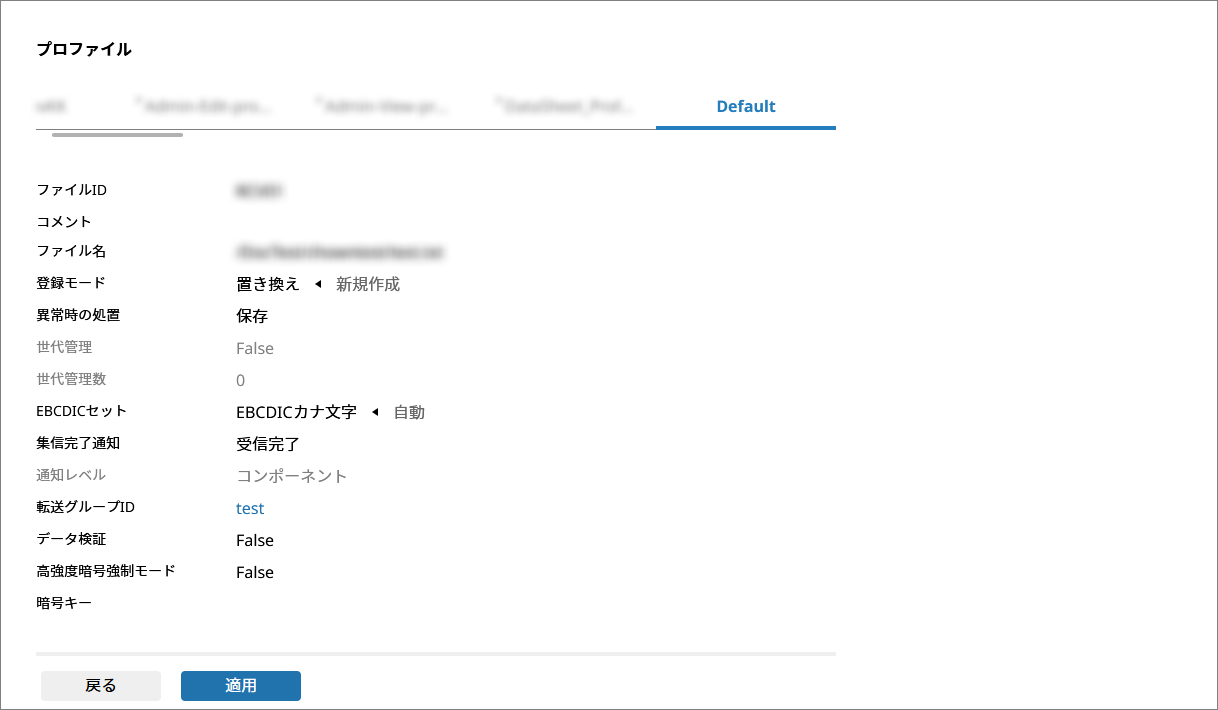1218x710 pixels.
Task: Click the horizontal scrollbar under the tabs
Action: point(117,134)
